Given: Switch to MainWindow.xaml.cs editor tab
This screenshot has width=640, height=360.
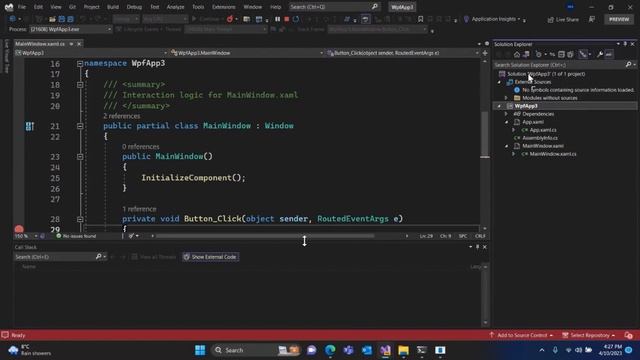Looking at the screenshot, I should click(40, 44).
